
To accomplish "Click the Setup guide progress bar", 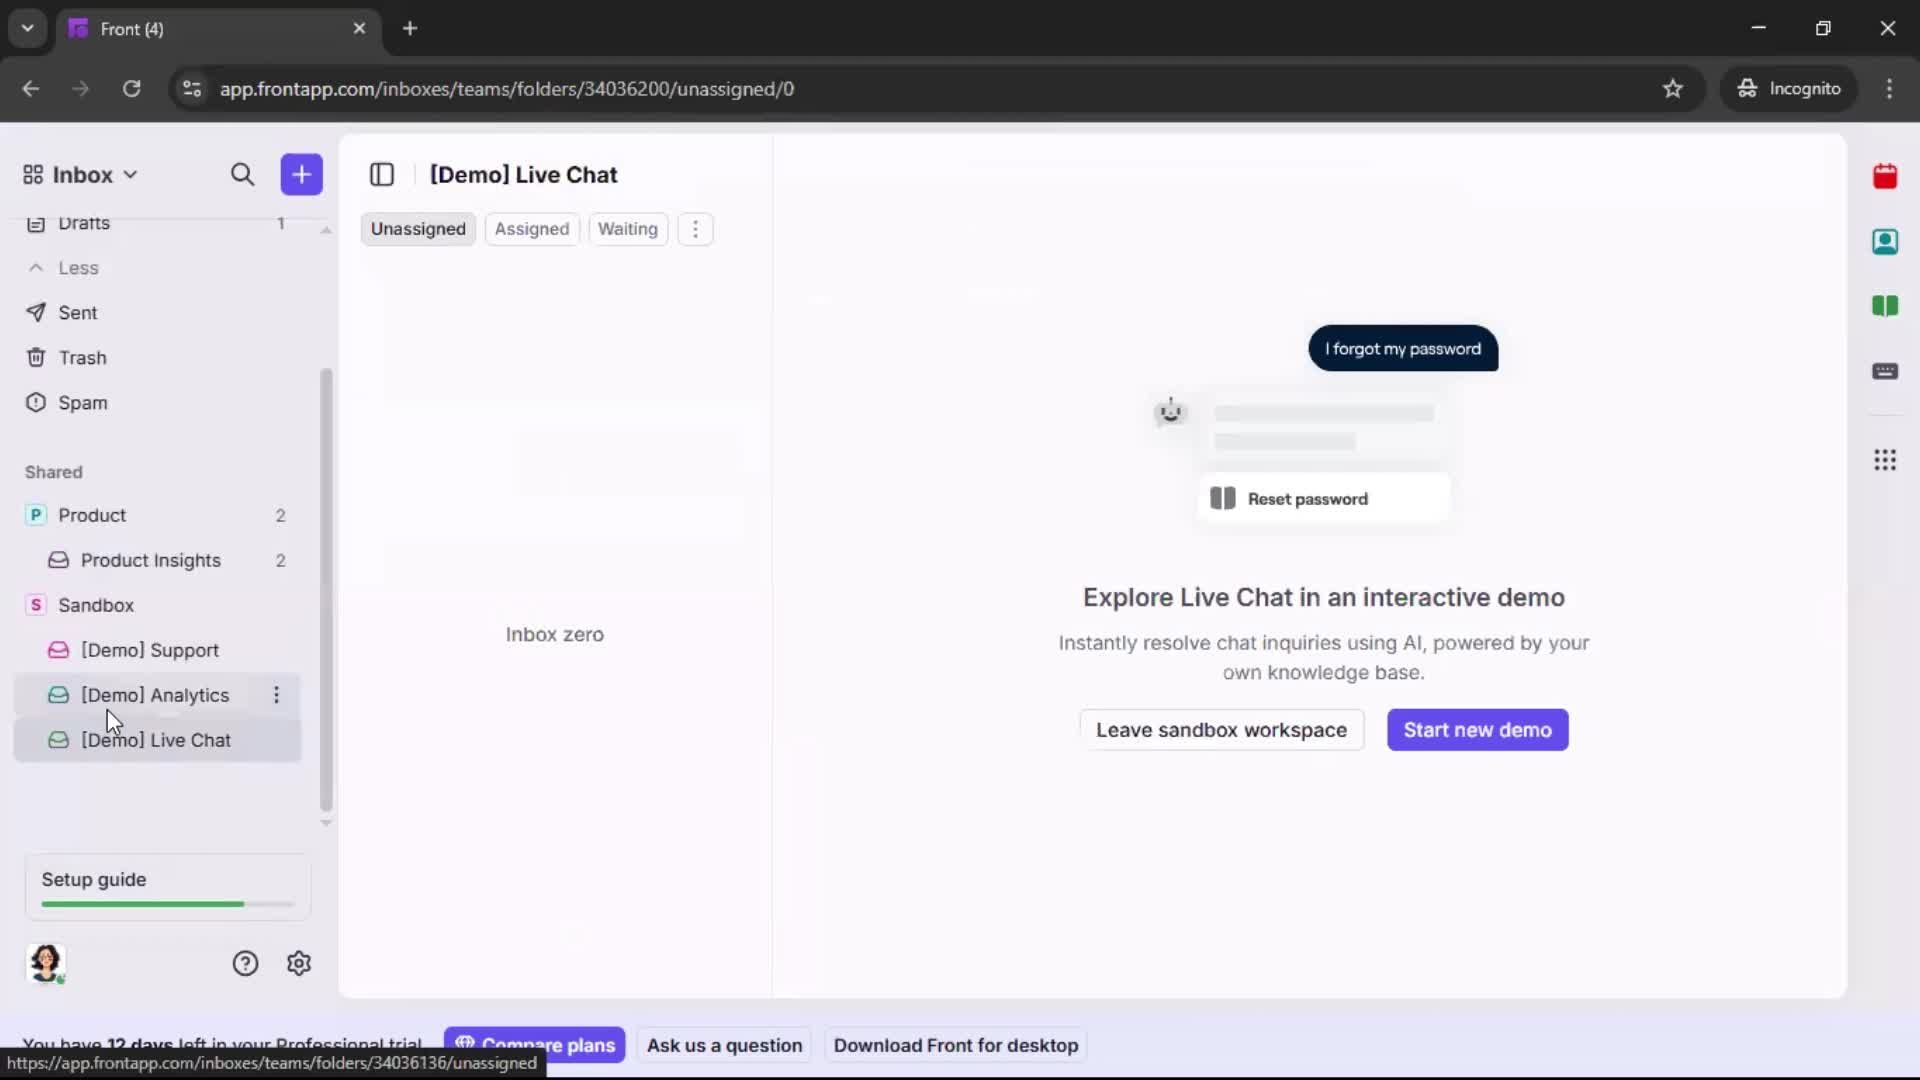I will (x=165, y=903).
